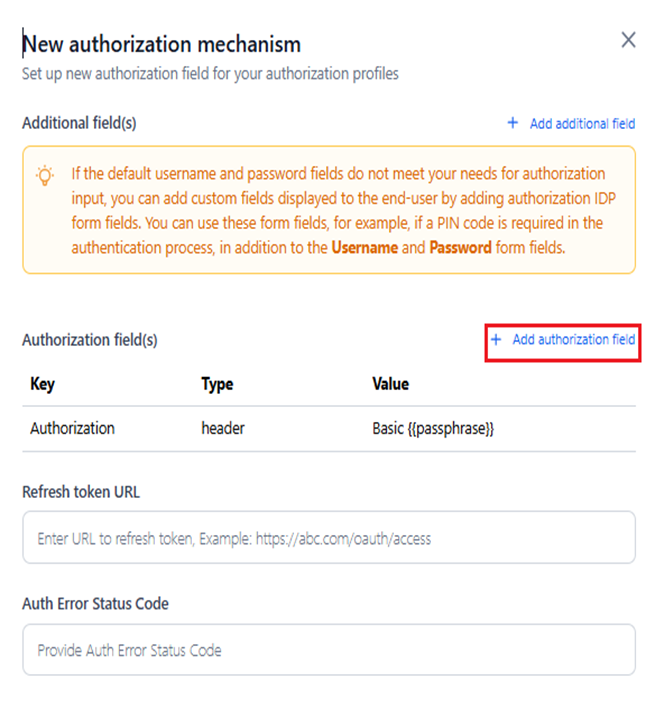Click the Key column header
This screenshot has height=712, width=666.
[x=42, y=384]
